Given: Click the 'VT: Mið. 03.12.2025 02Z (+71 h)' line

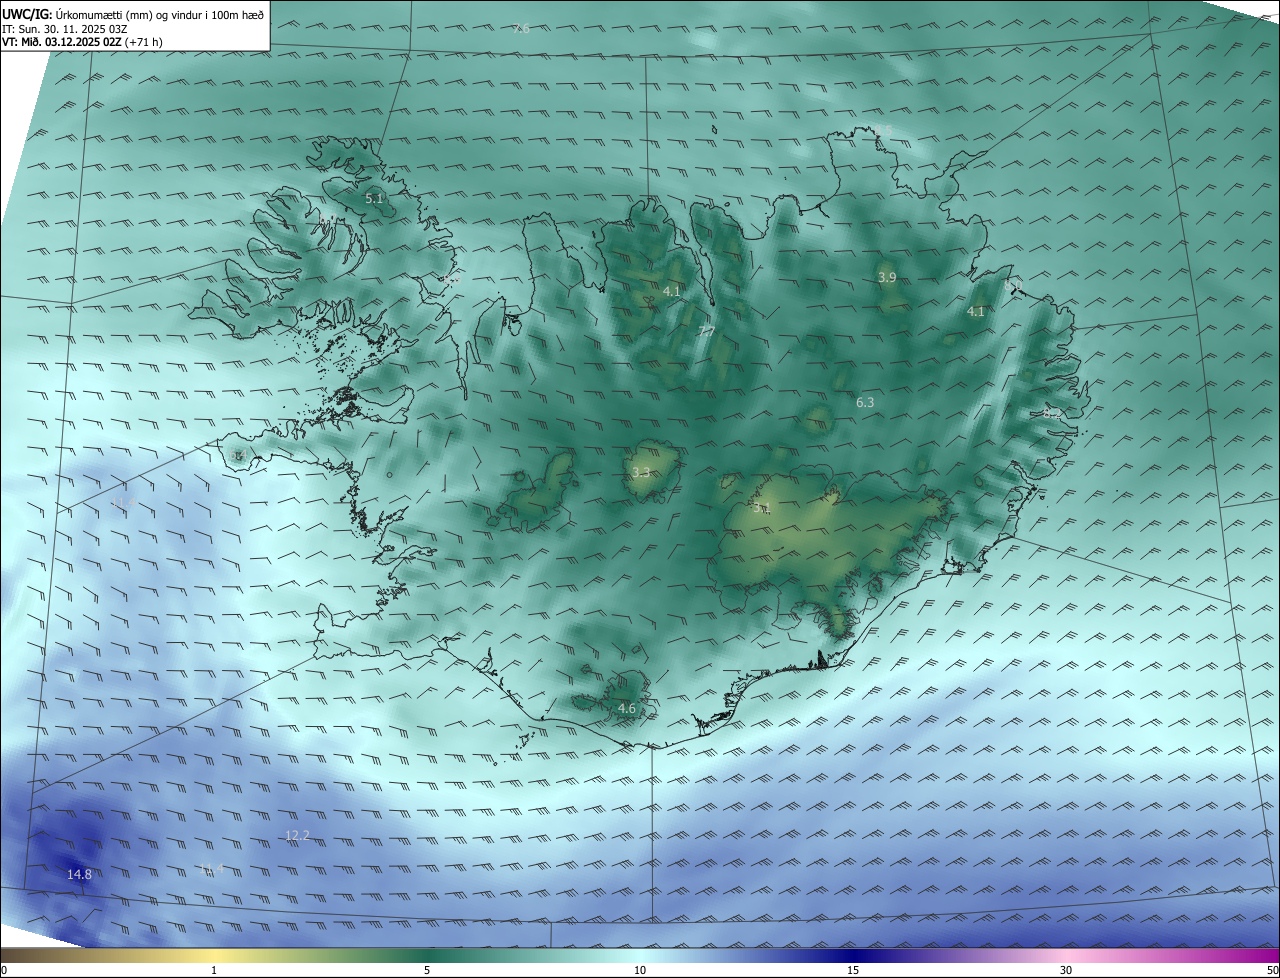Looking at the screenshot, I should pos(82,42).
